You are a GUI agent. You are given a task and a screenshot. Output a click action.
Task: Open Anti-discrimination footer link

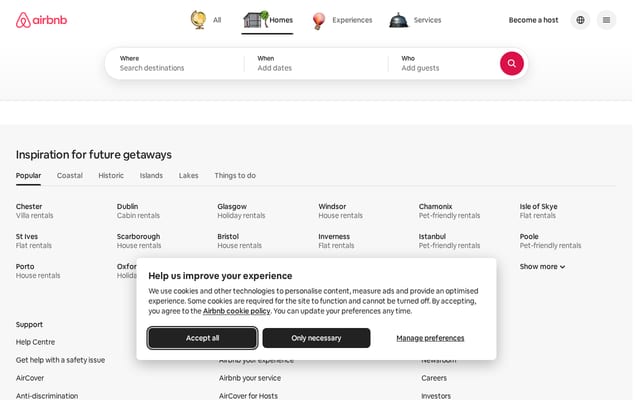[47, 396]
